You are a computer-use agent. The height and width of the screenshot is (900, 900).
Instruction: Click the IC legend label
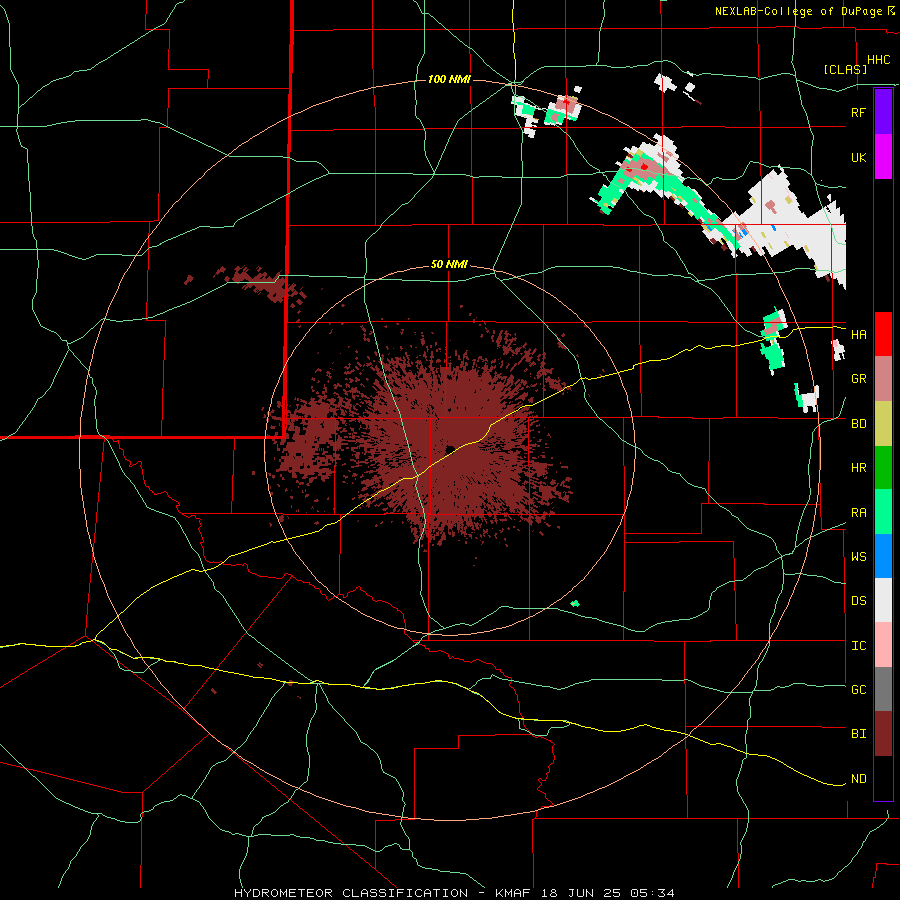coord(858,646)
